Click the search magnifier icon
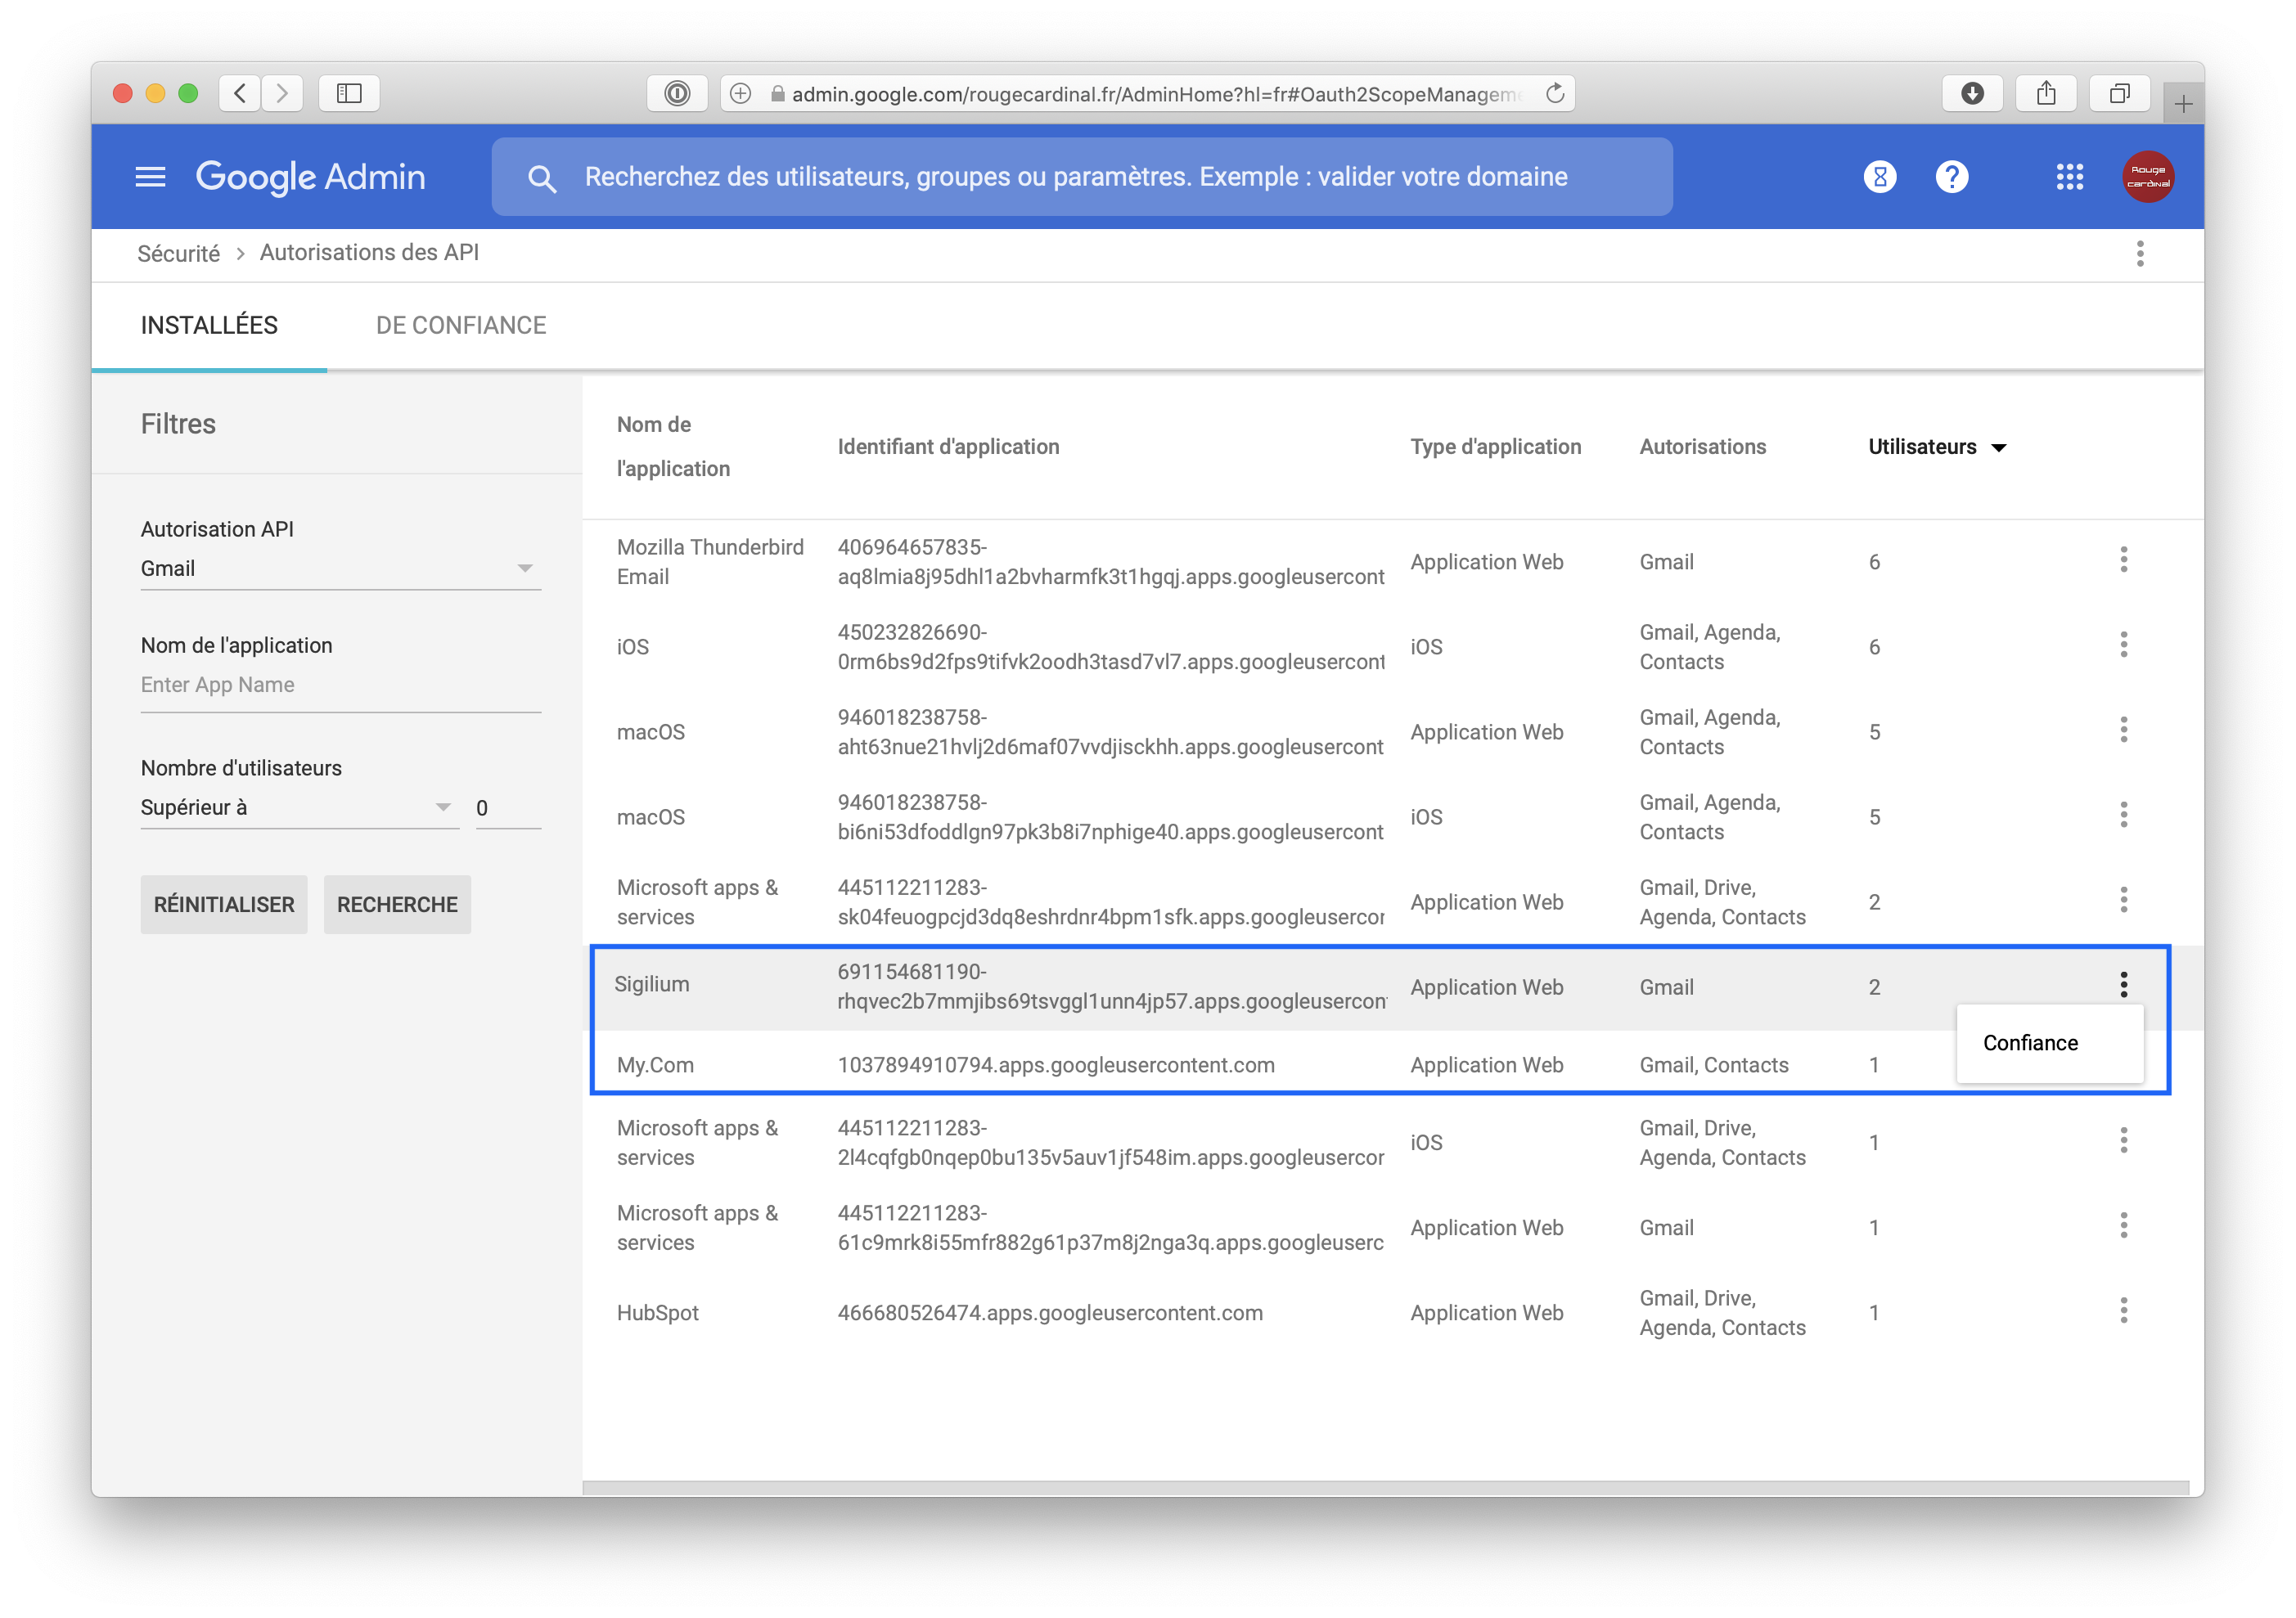This screenshot has width=2296, height=1618. point(541,178)
